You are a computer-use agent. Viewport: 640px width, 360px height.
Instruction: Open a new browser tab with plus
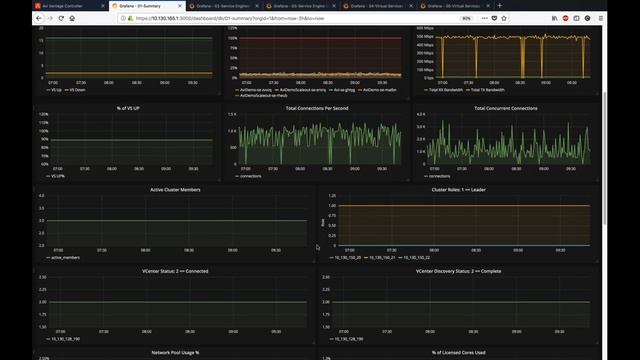point(500,6)
